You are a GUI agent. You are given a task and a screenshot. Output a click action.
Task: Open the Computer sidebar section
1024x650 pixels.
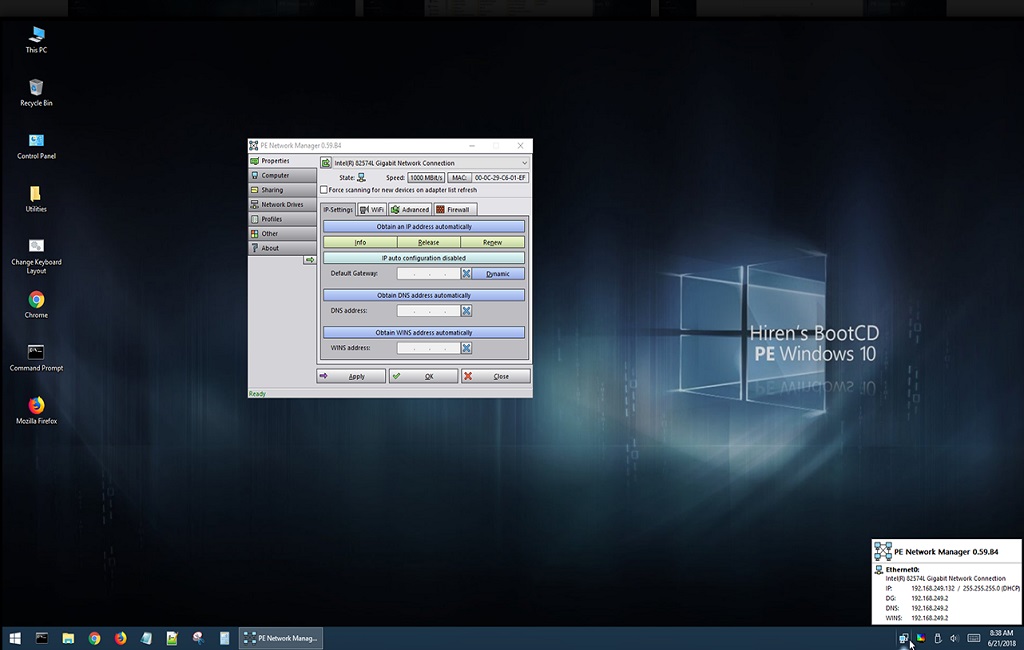pyautogui.click(x=282, y=175)
